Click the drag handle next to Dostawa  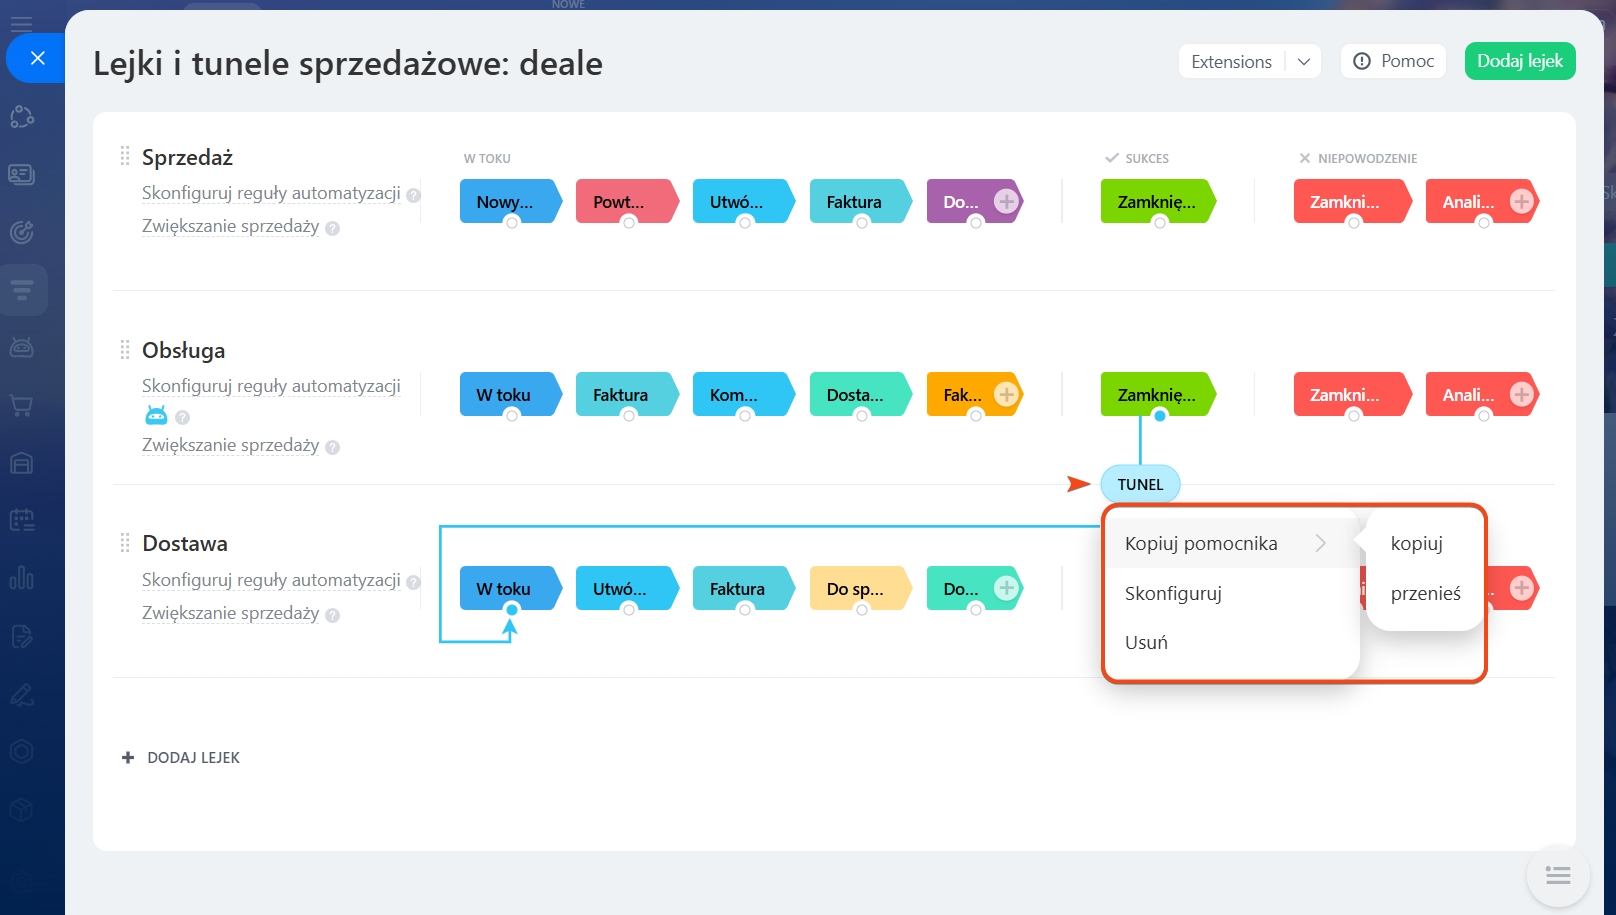(x=125, y=543)
